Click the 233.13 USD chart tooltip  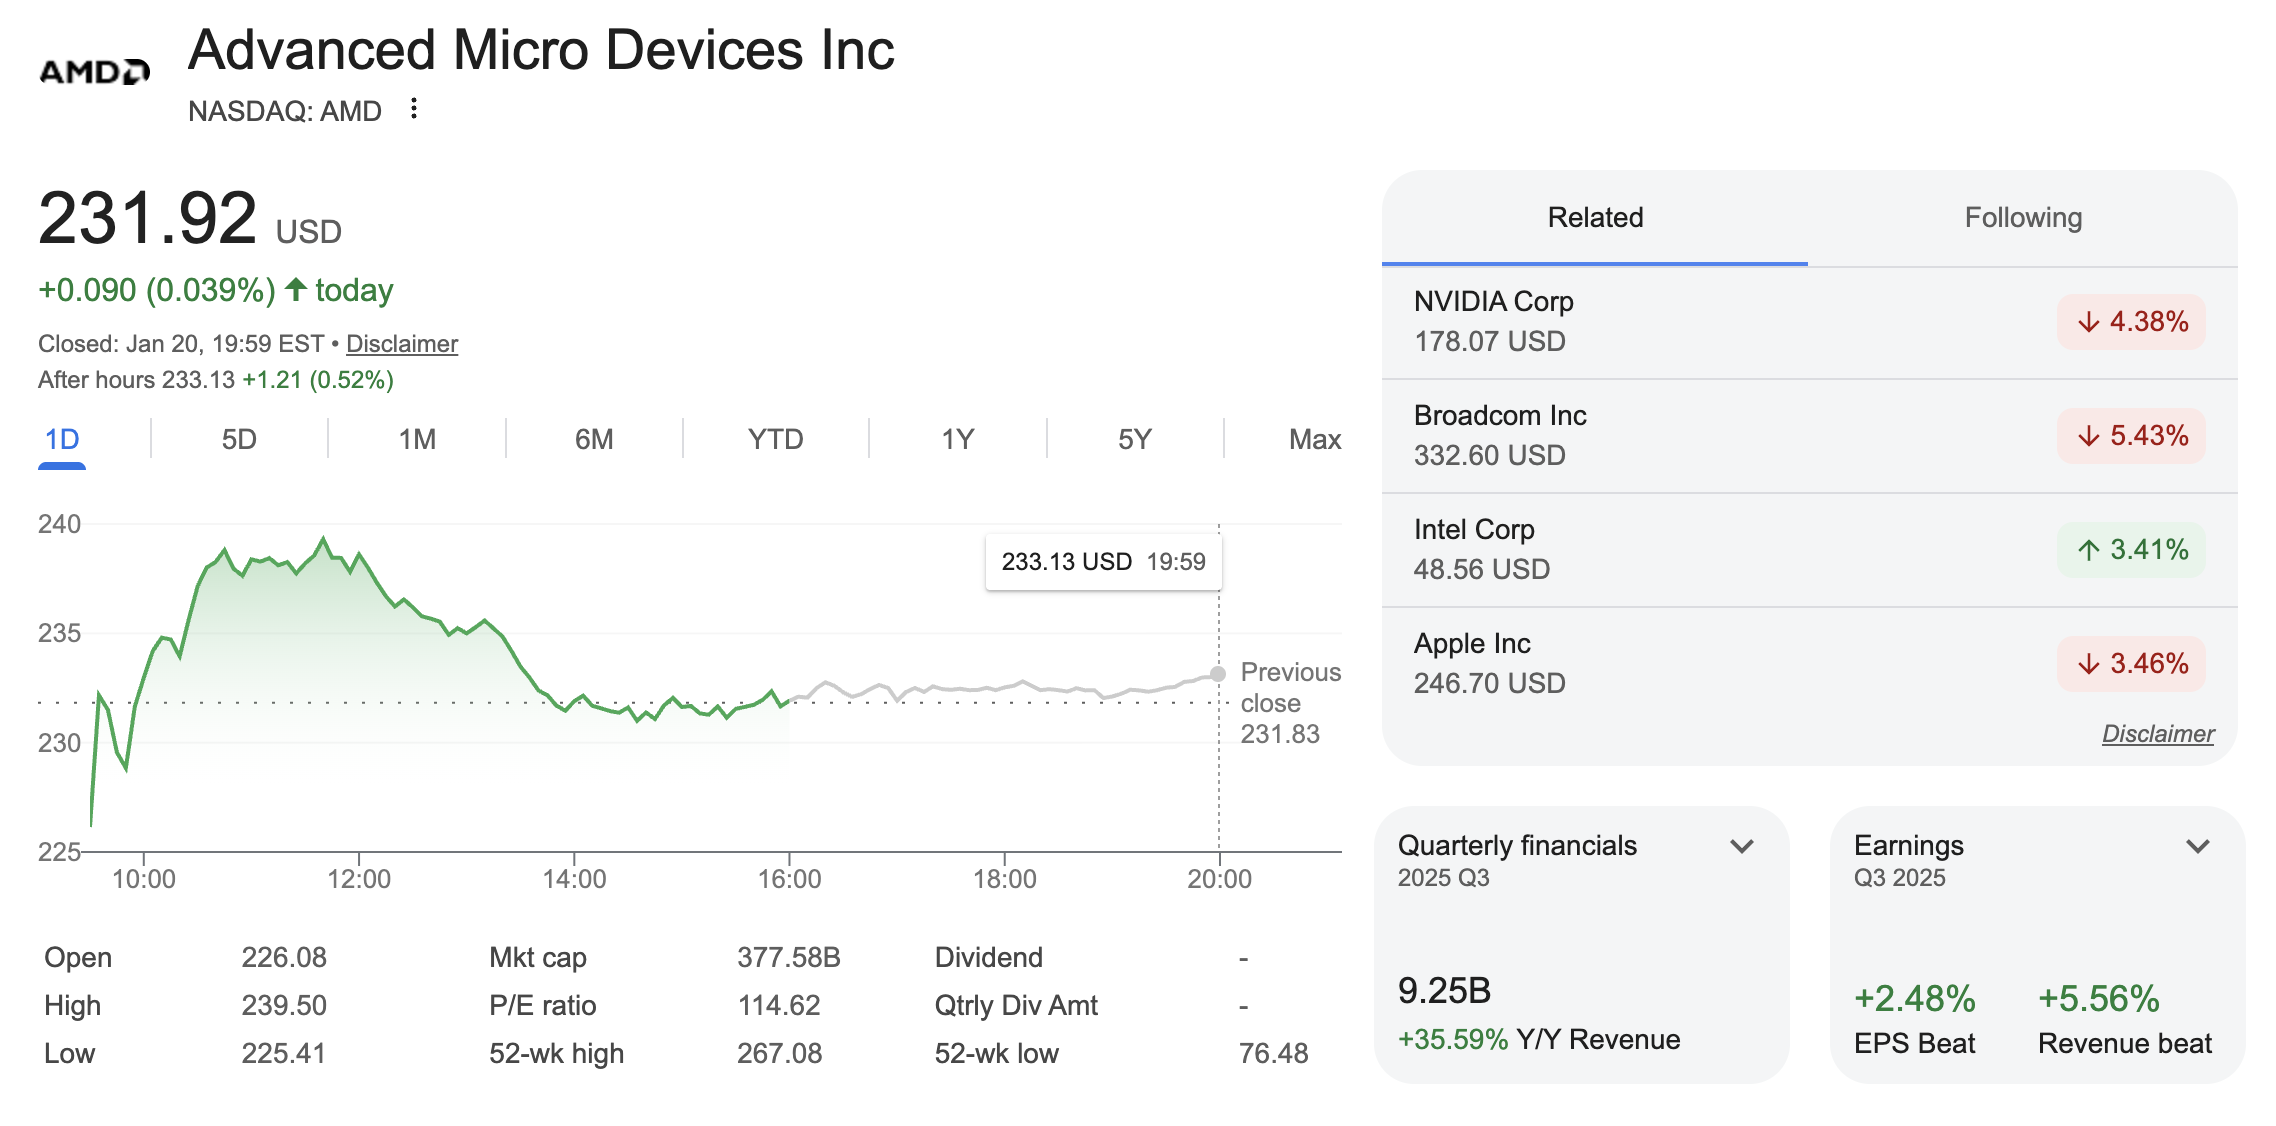[1103, 562]
